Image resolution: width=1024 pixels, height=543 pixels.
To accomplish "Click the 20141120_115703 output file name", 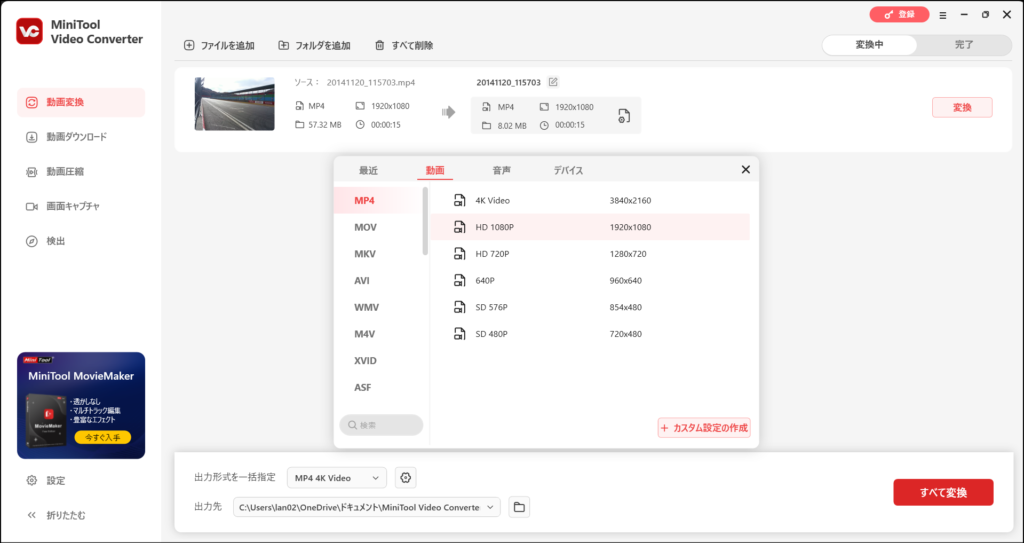I will point(509,82).
